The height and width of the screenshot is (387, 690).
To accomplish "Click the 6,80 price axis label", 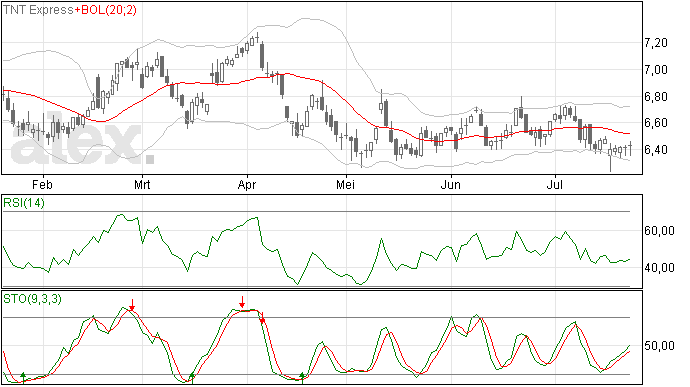I will [656, 96].
